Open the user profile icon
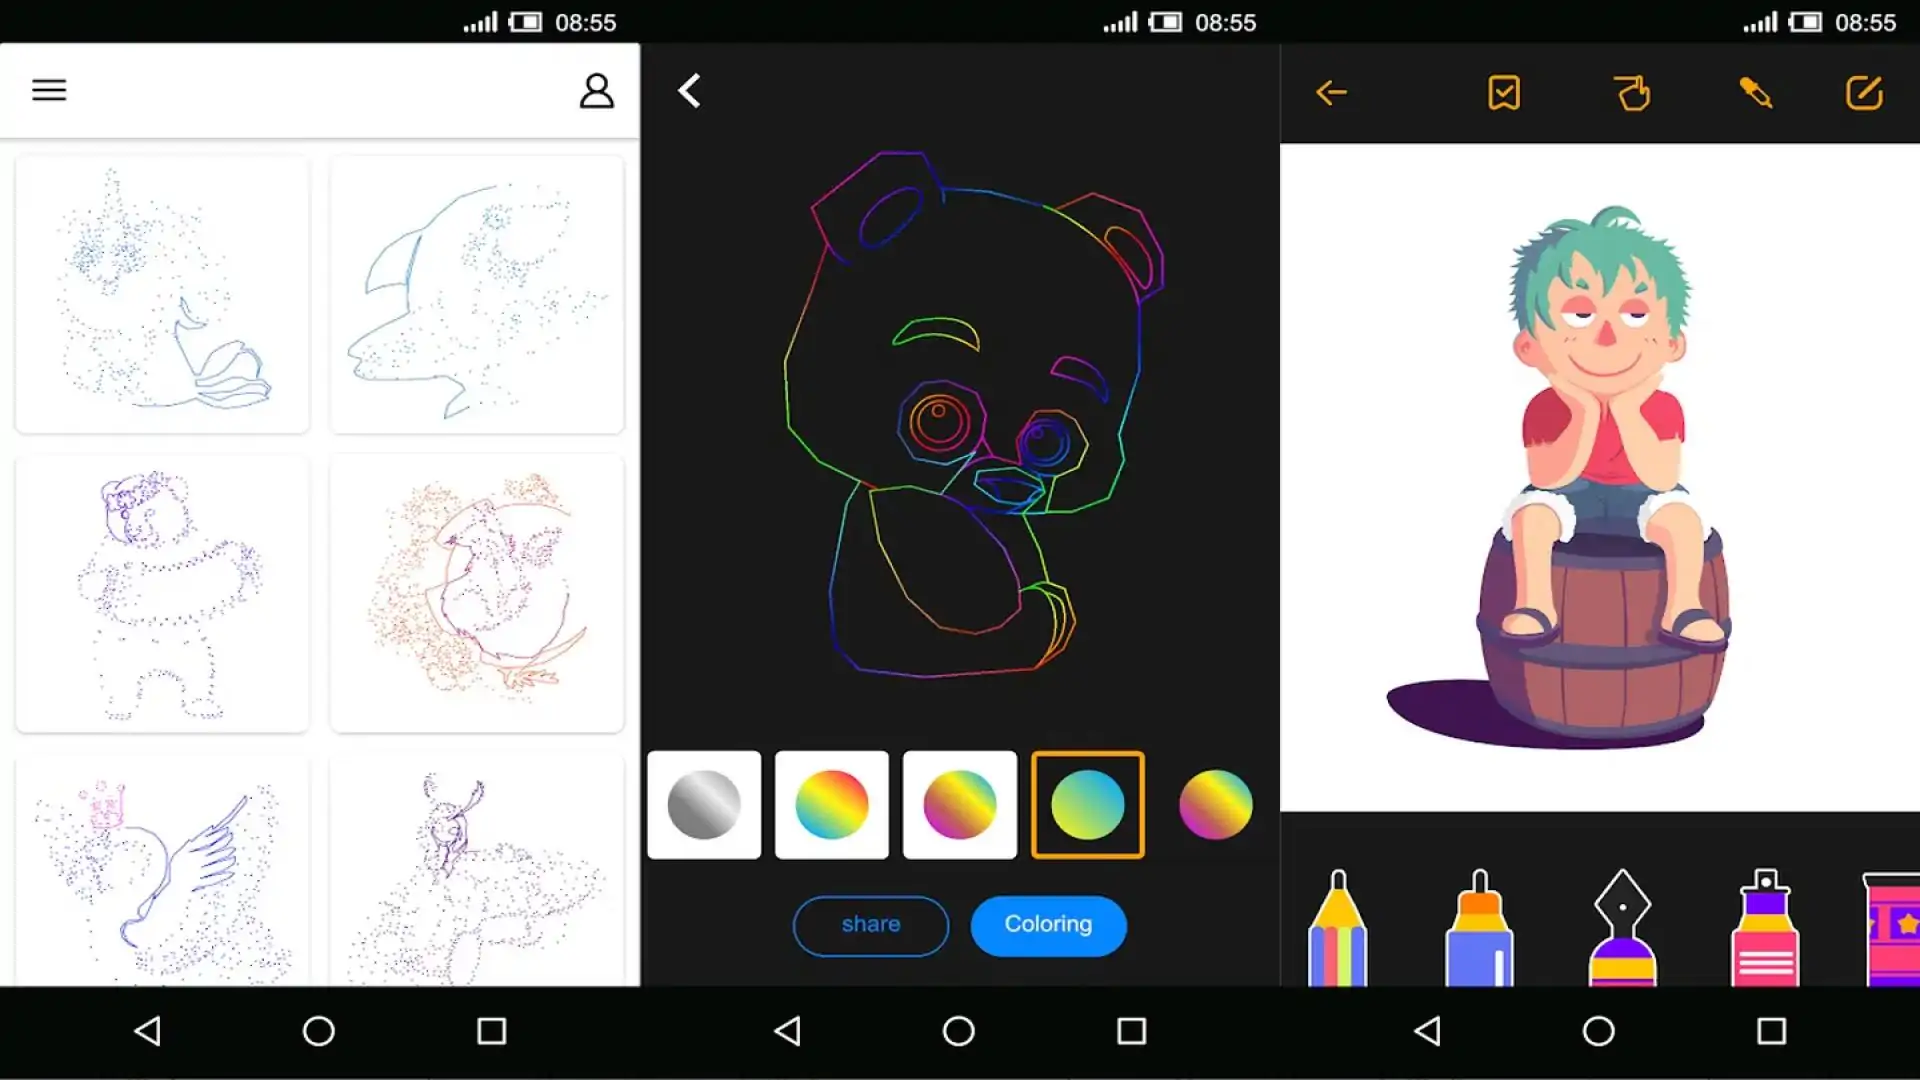The image size is (1920, 1080). [x=597, y=91]
